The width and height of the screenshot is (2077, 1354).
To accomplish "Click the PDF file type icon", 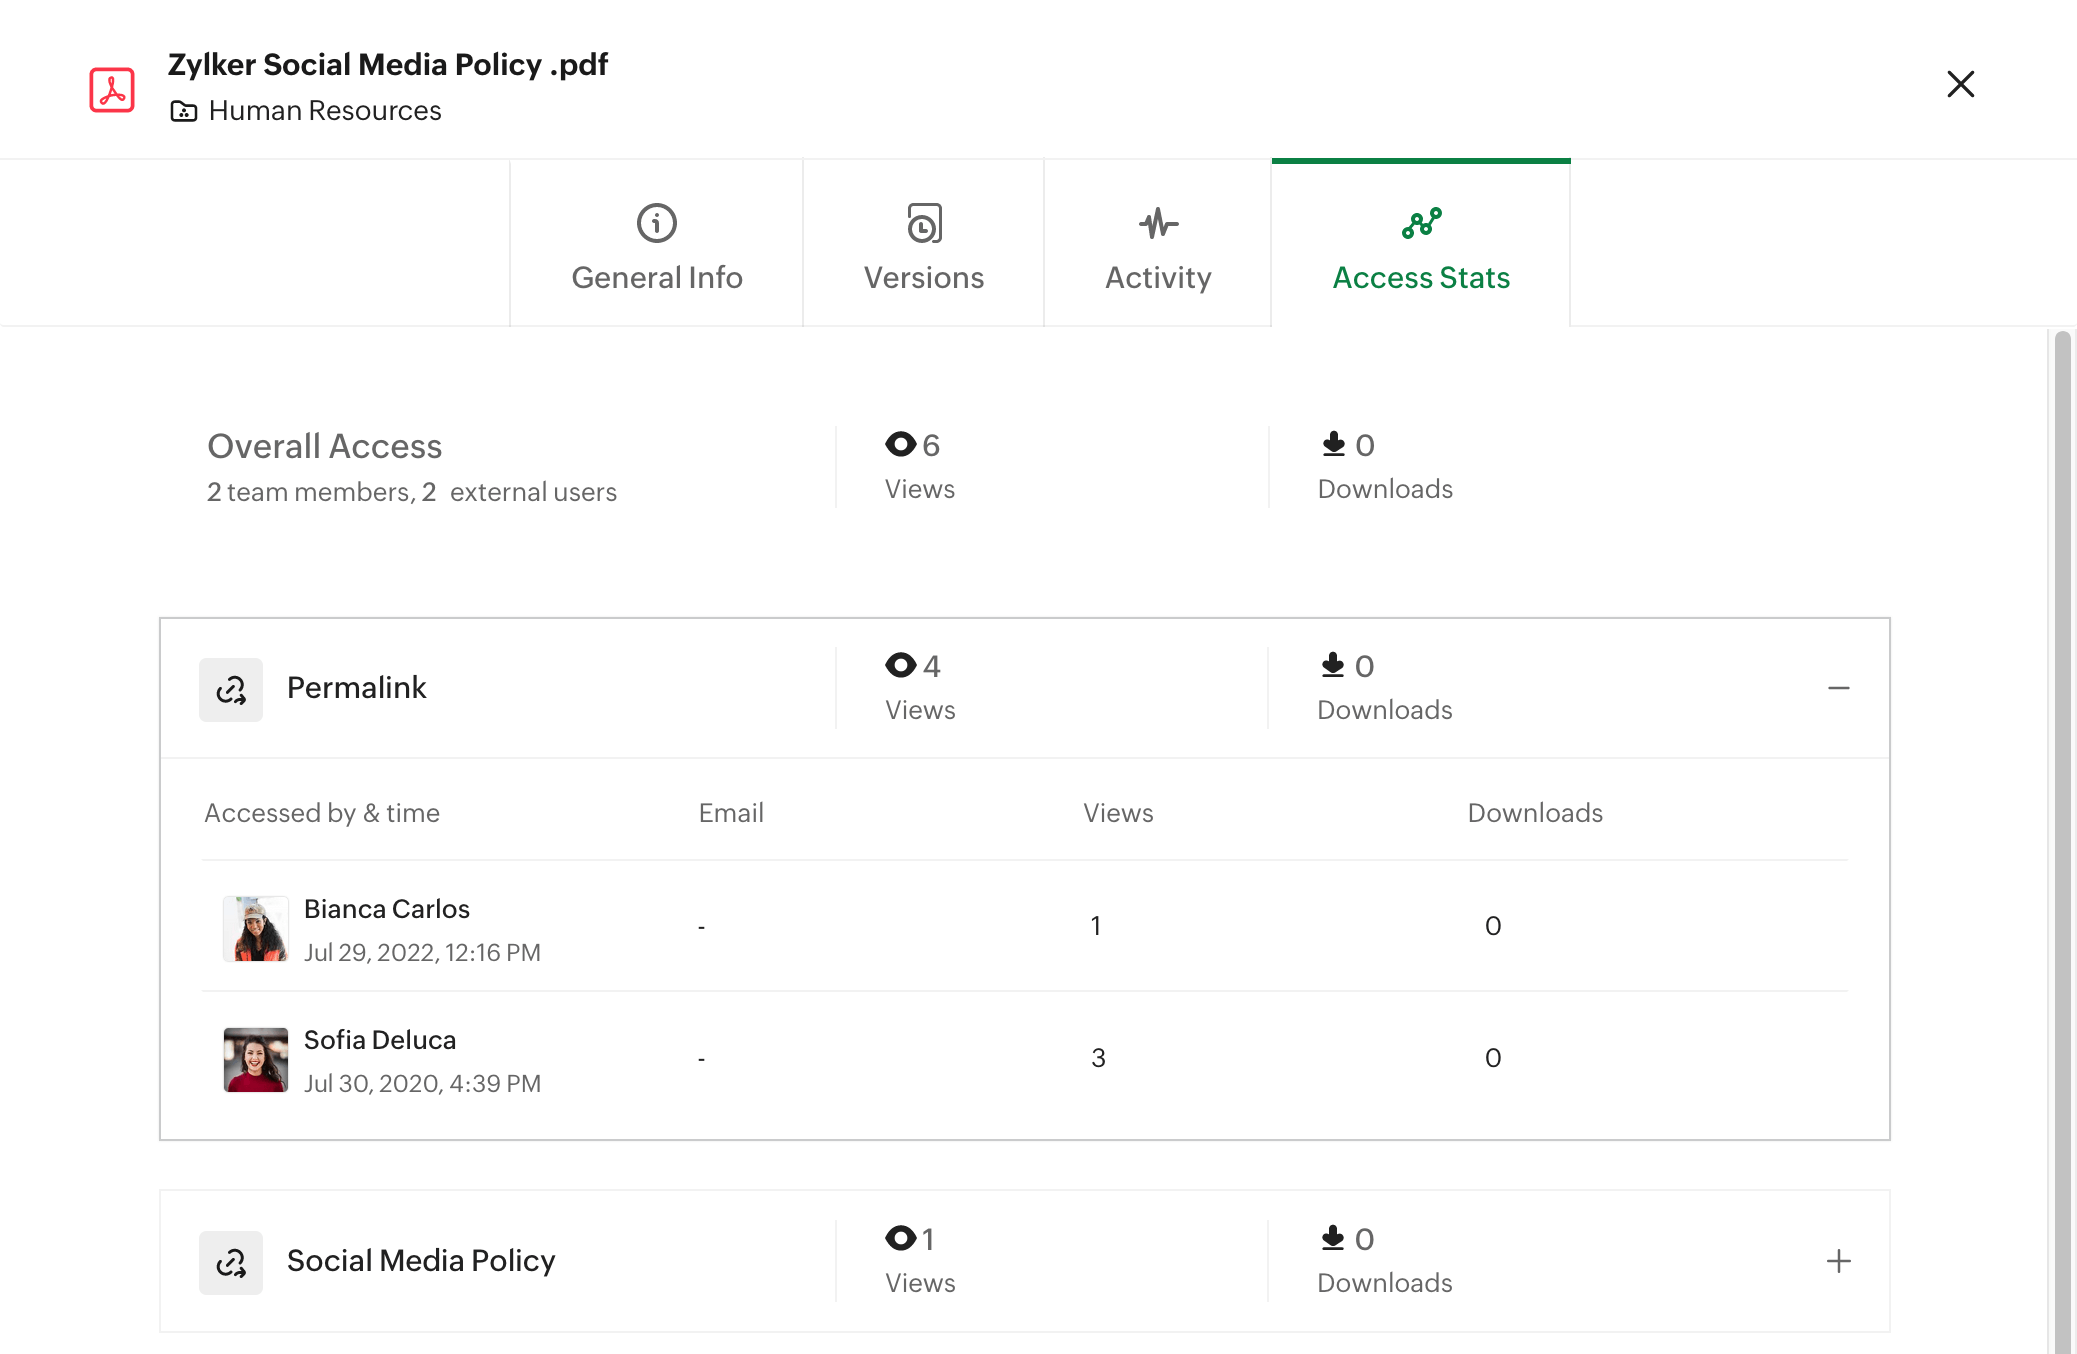I will (x=112, y=90).
